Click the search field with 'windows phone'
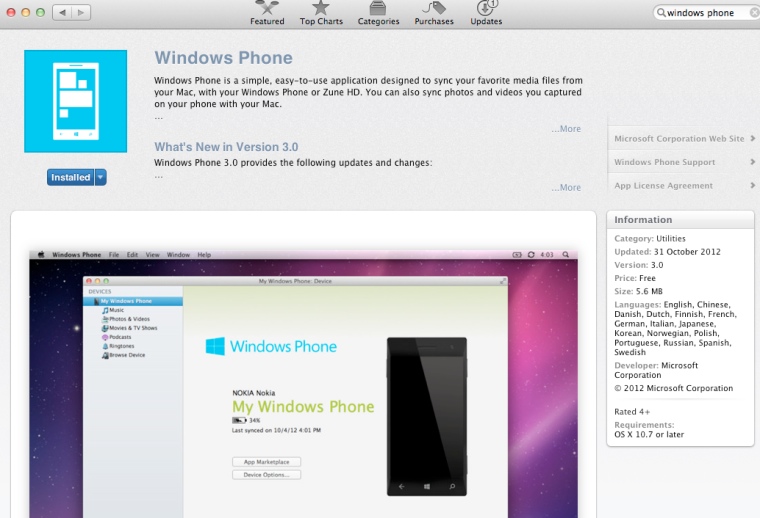 (706, 13)
